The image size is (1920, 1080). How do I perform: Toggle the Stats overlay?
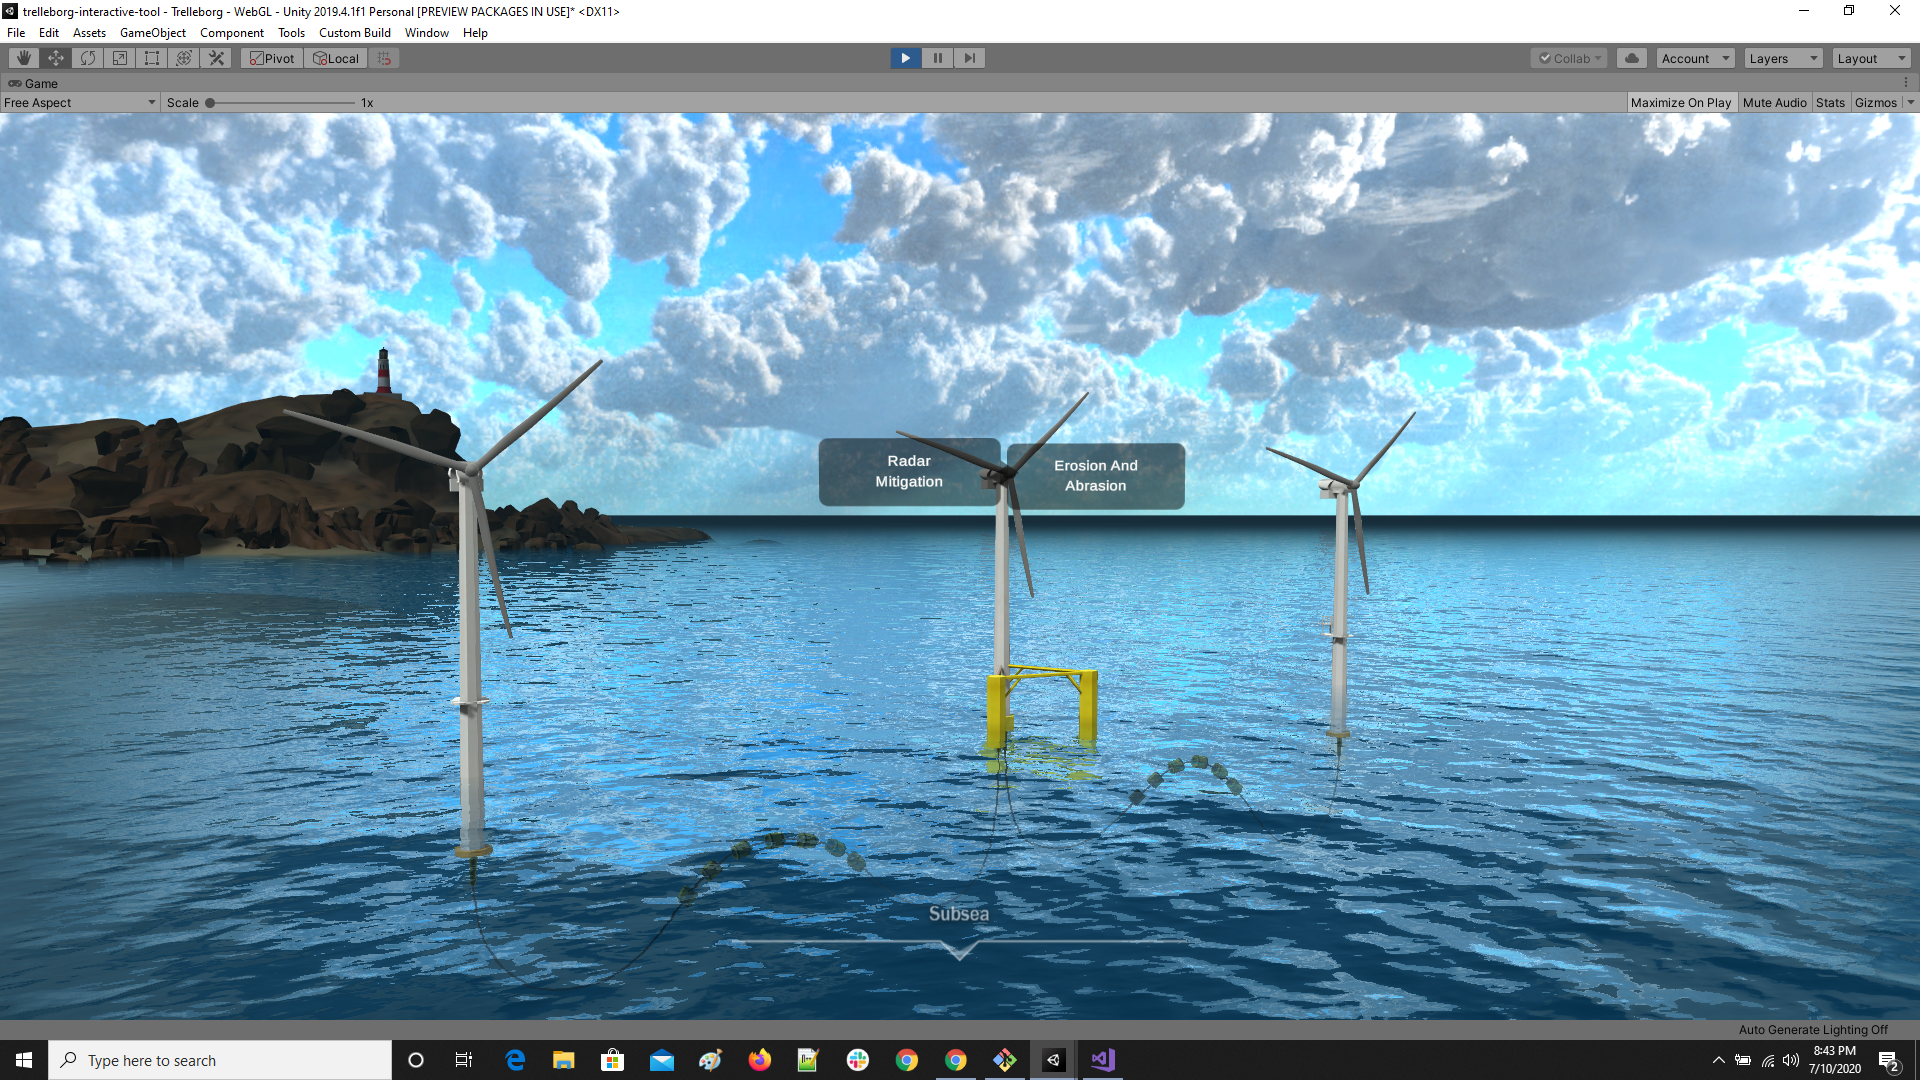(x=1830, y=102)
